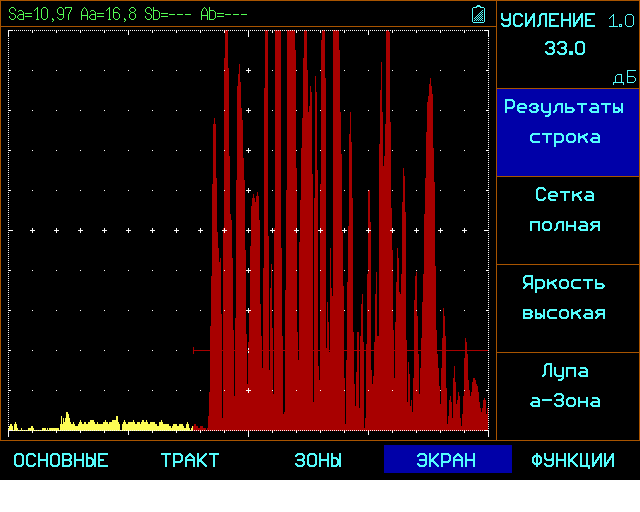Click the Sa=10,97 readout

coord(40,14)
